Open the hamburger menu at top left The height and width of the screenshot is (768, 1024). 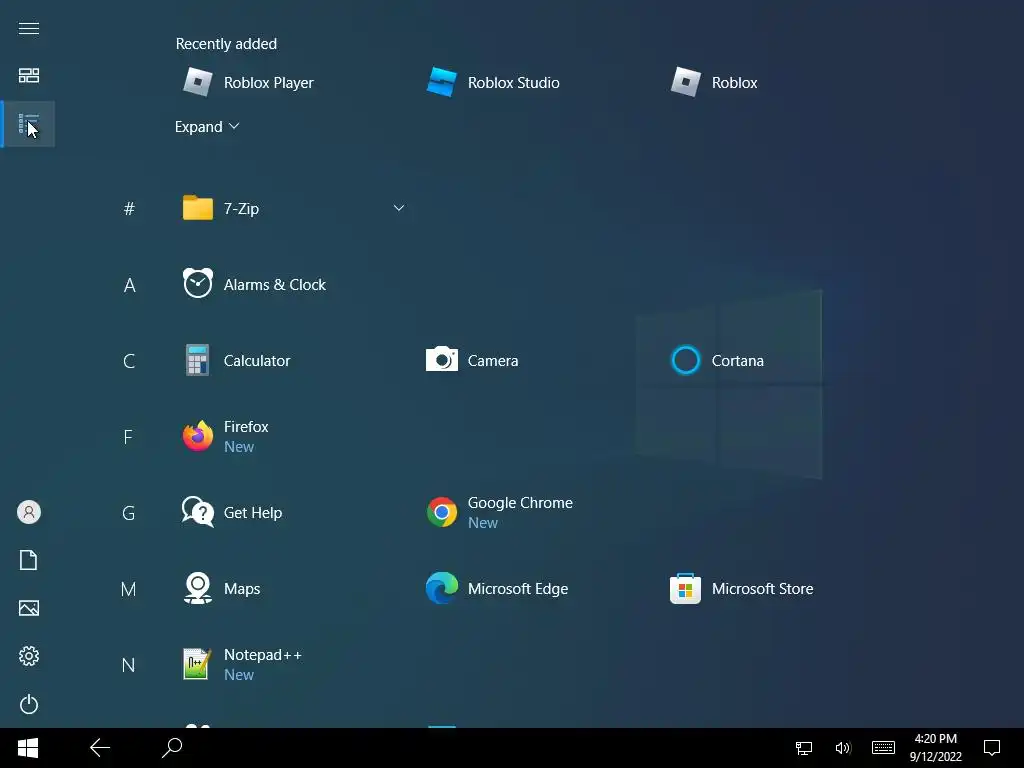29,28
